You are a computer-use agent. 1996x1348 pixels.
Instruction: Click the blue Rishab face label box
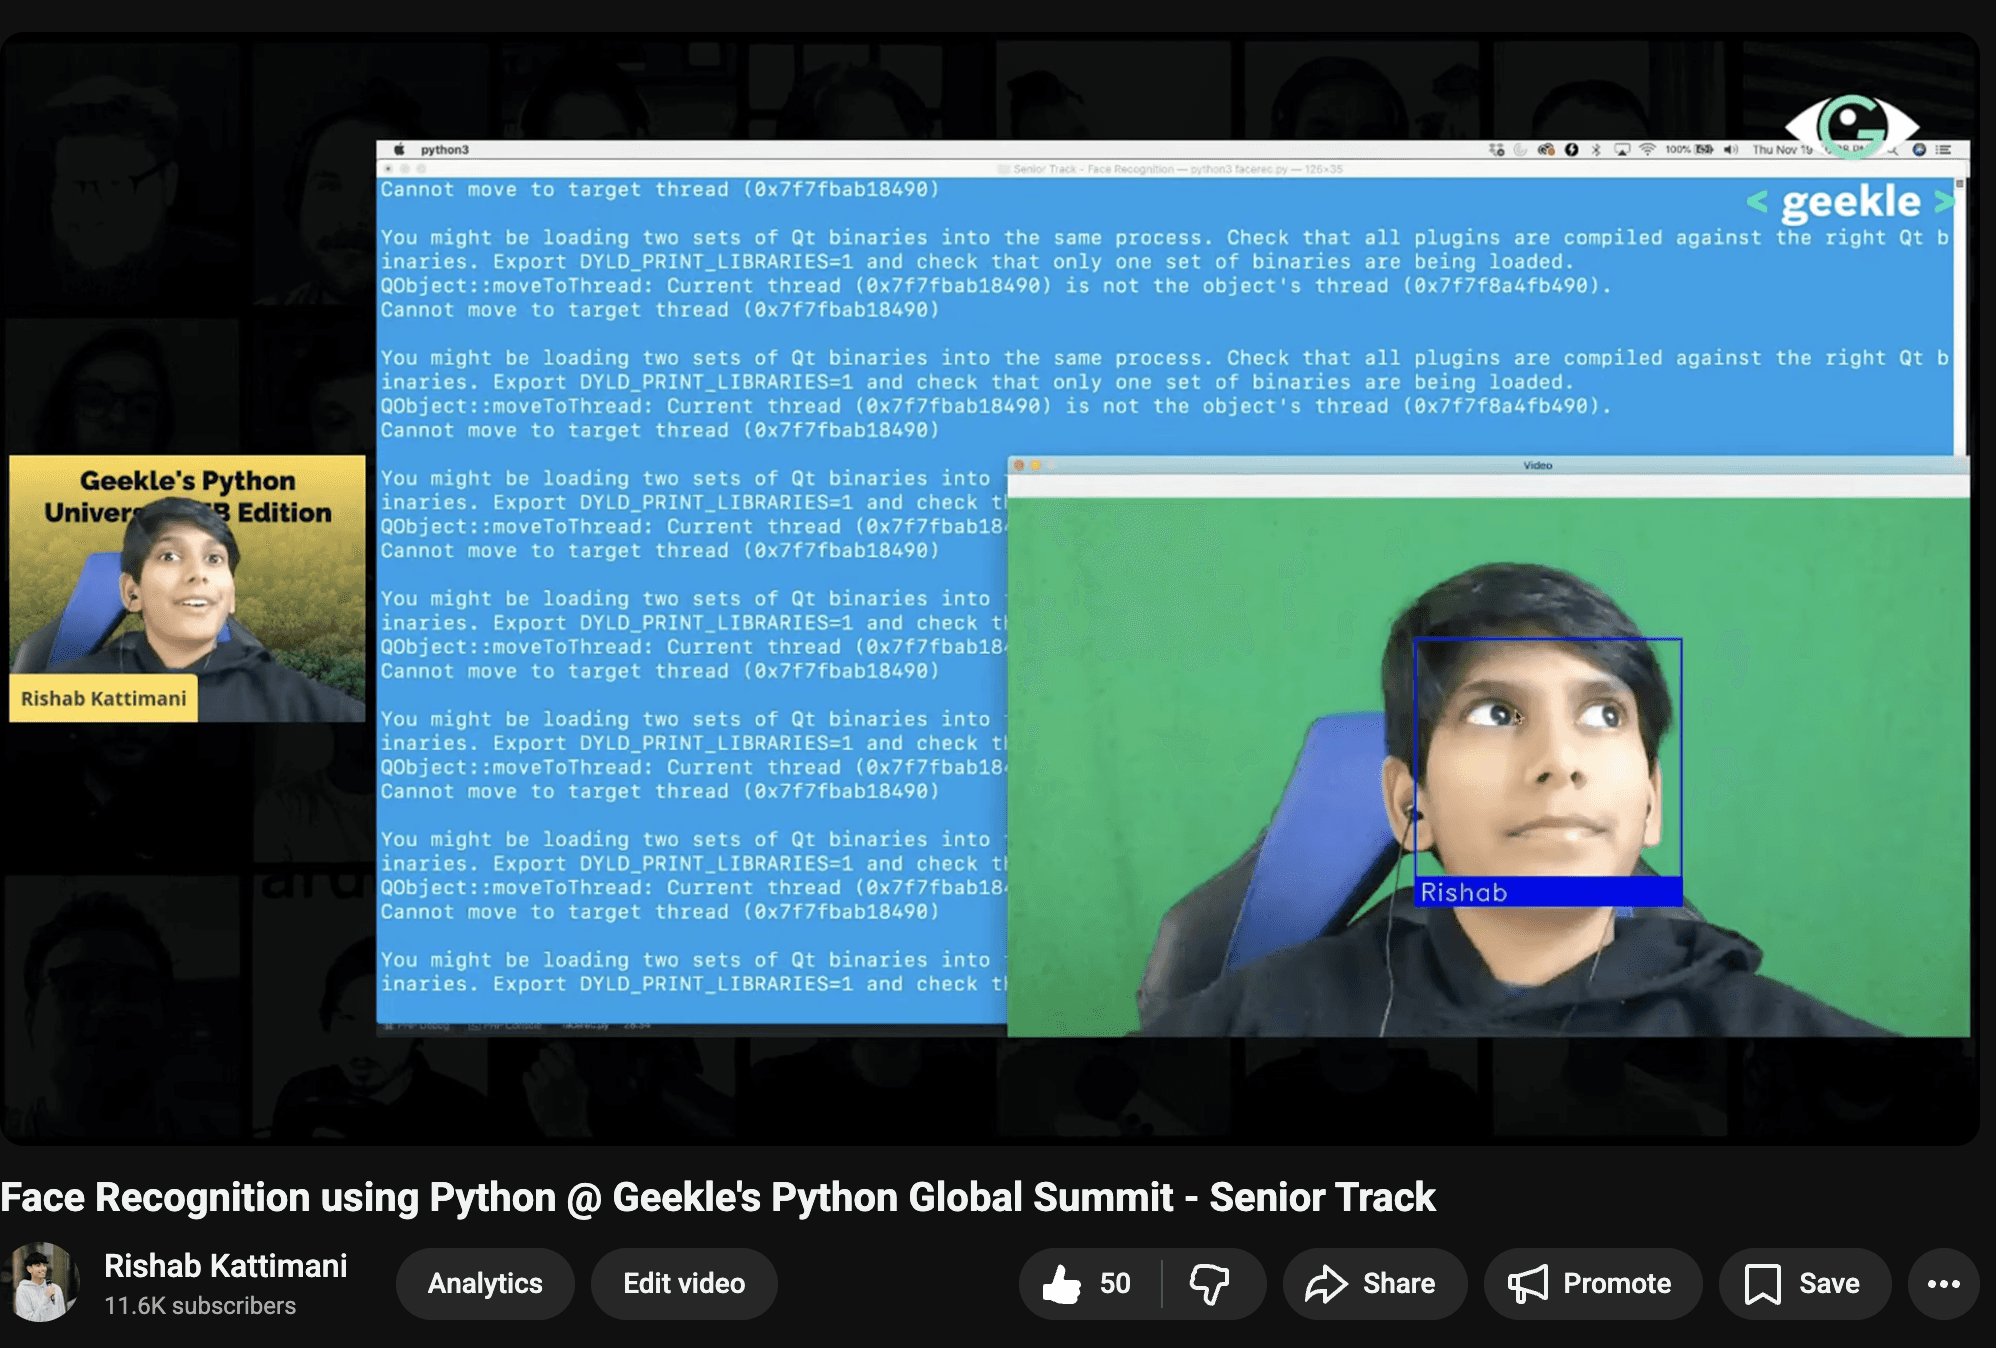pos(1547,892)
